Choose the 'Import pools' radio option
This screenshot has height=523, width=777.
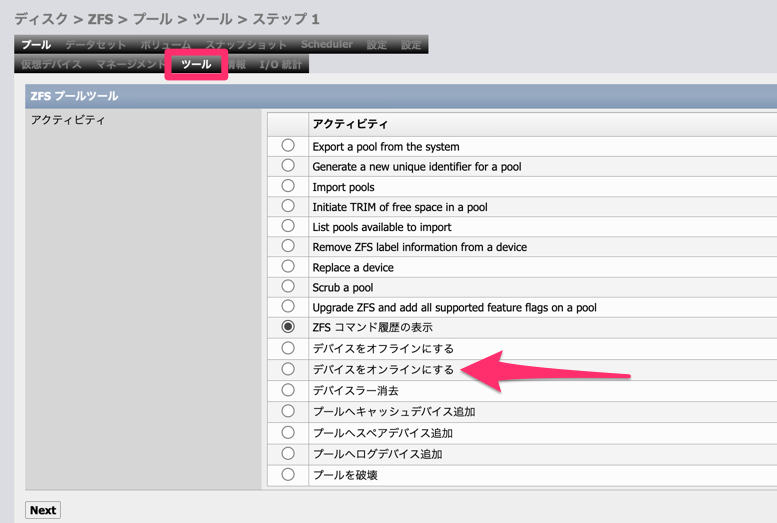pos(288,186)
